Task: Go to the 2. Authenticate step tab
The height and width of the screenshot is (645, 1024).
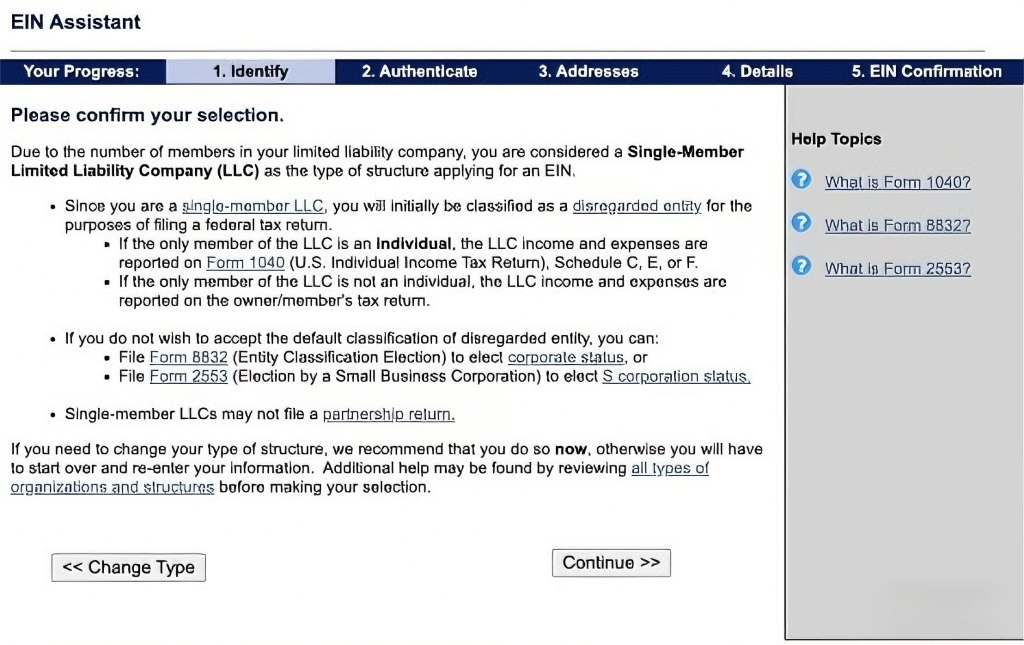Action: point(419,71)
